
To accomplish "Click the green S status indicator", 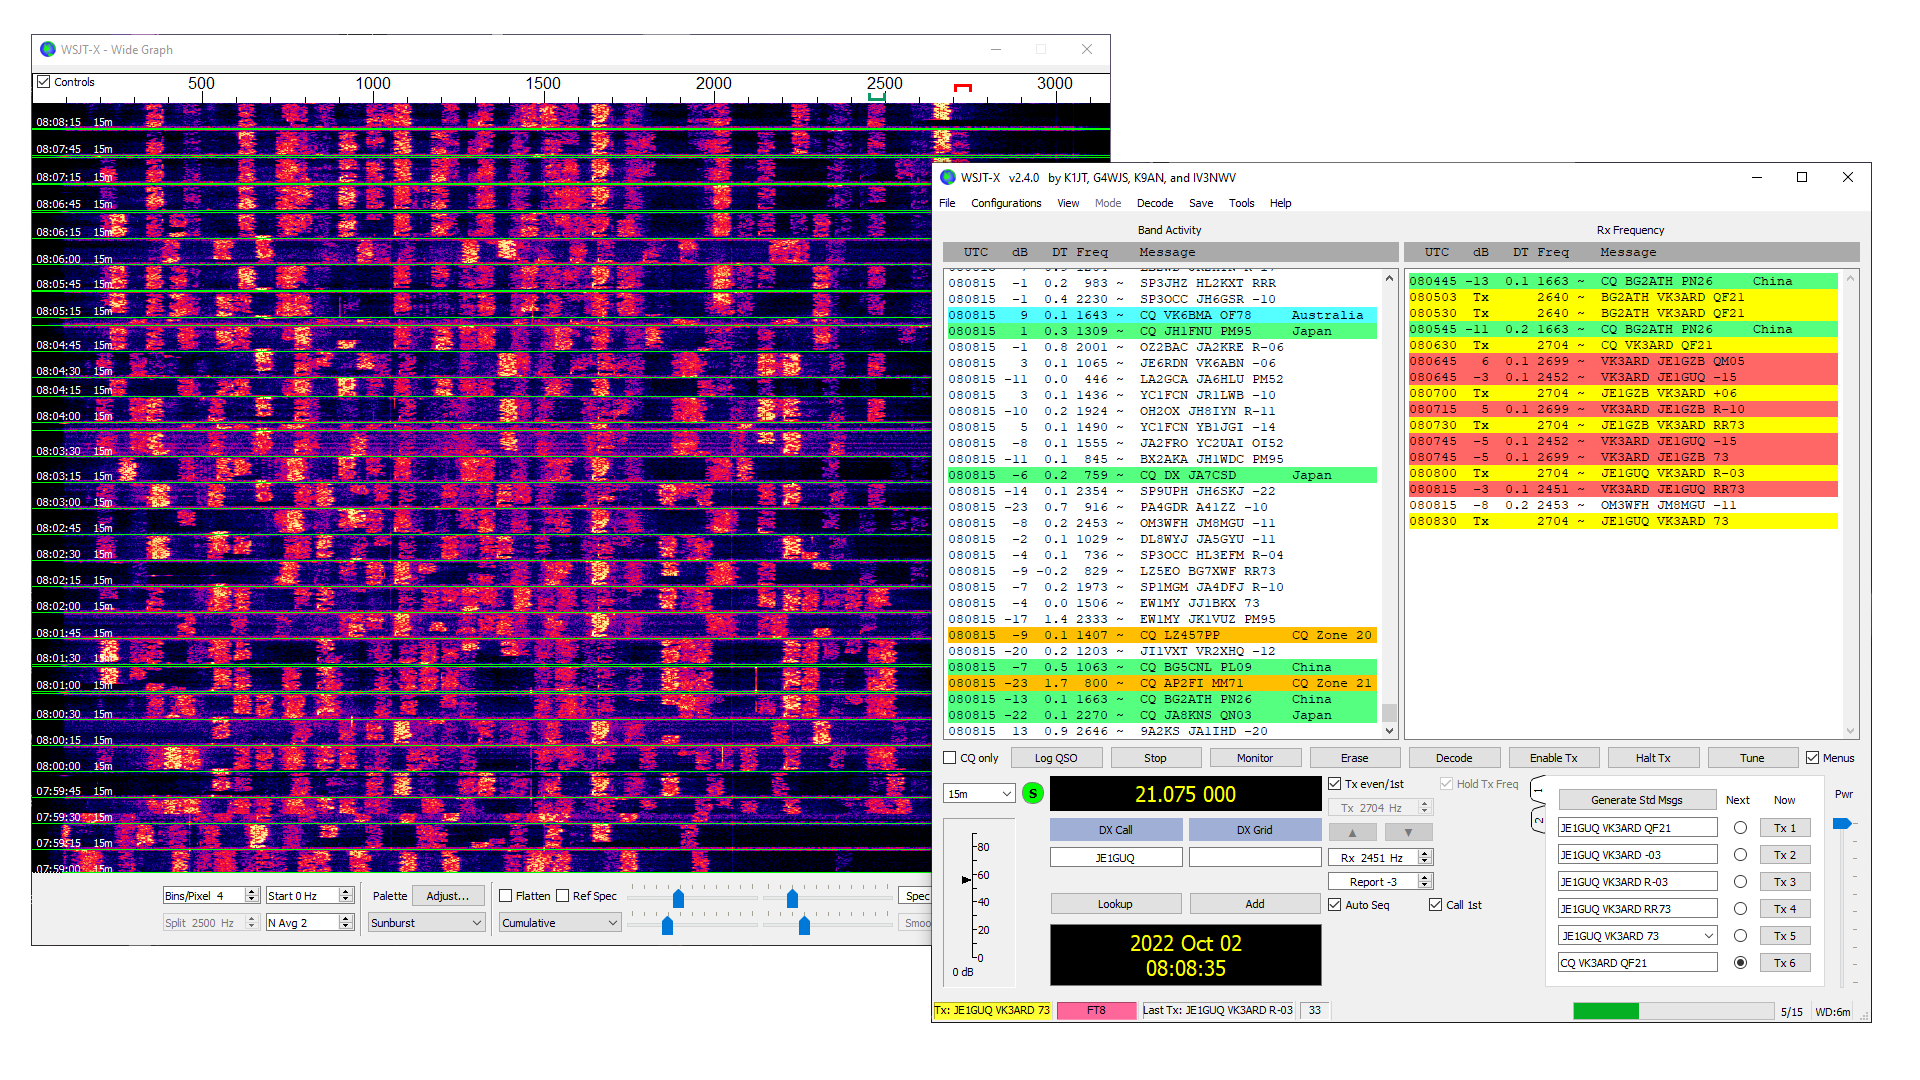I will 1033,793.
